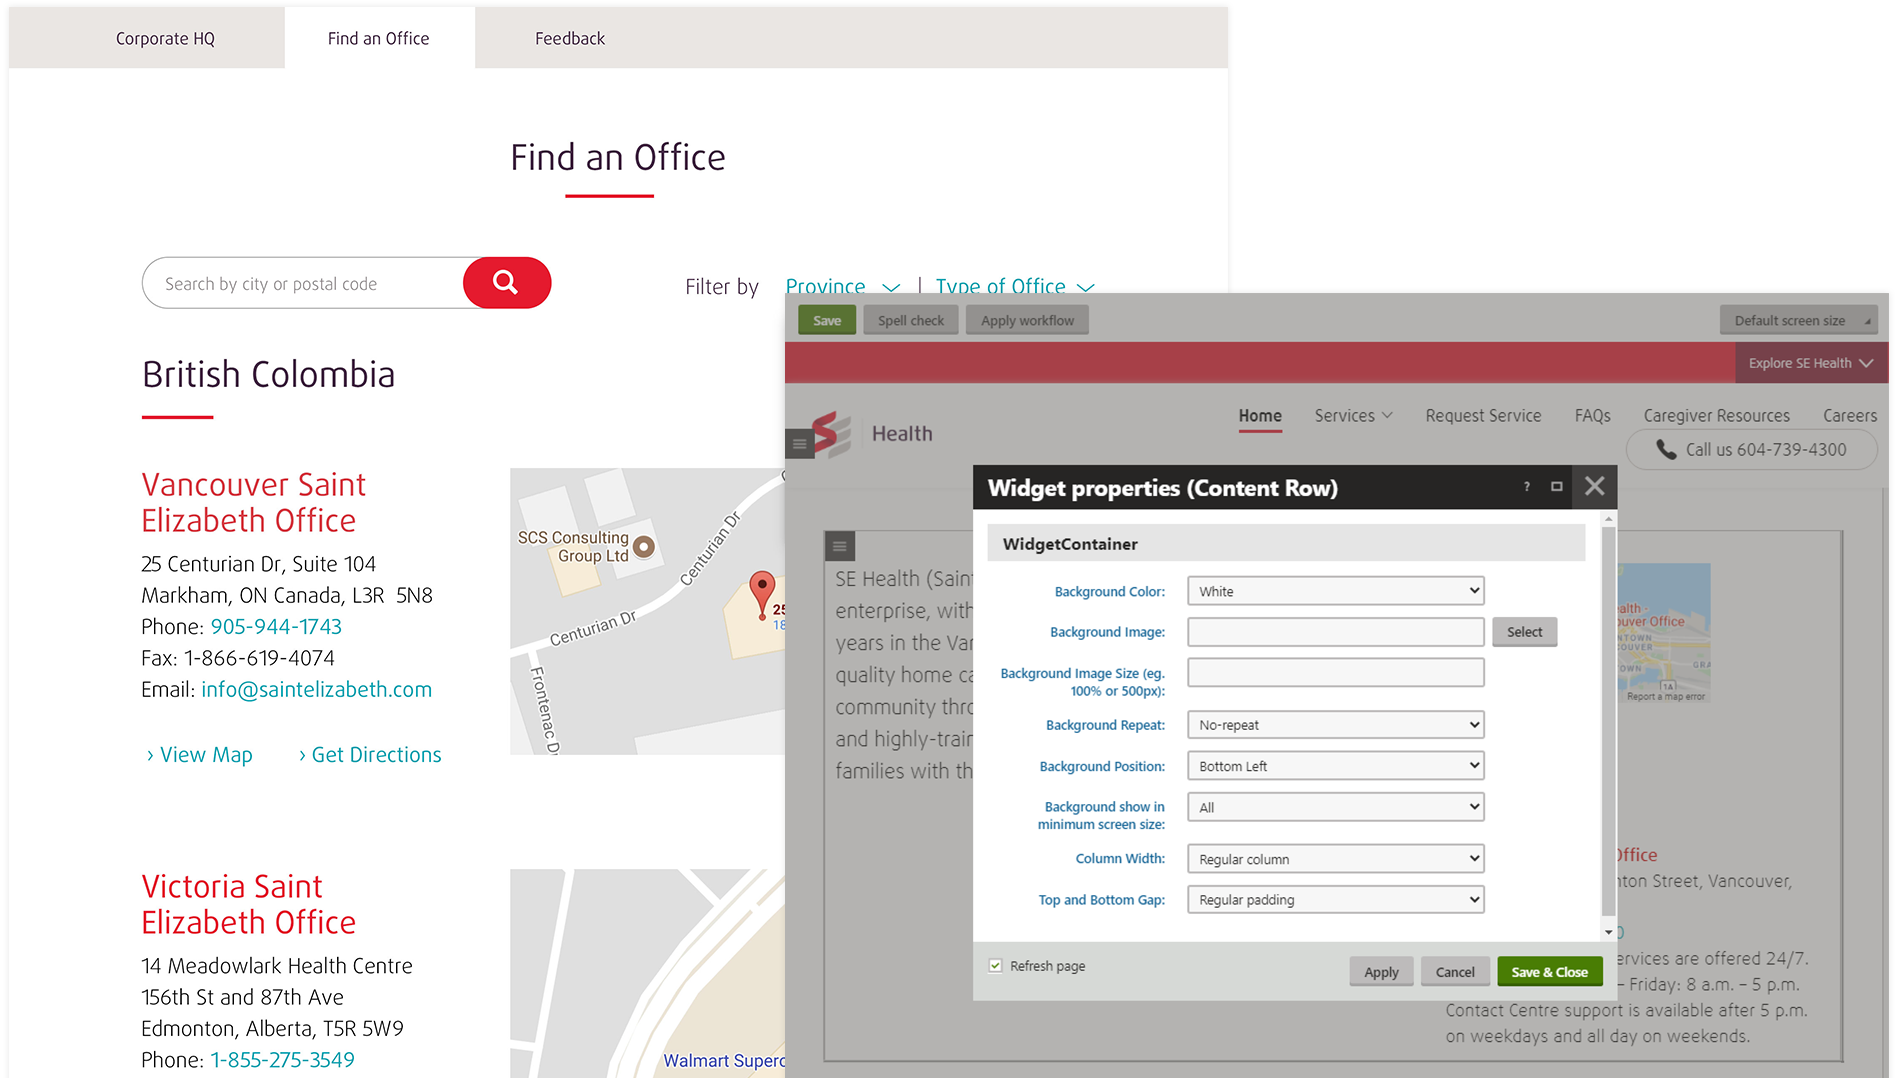Open the Feedback tab
Image resolution: width=1900 pixels, height=1078 pixels.
[569, 39]
